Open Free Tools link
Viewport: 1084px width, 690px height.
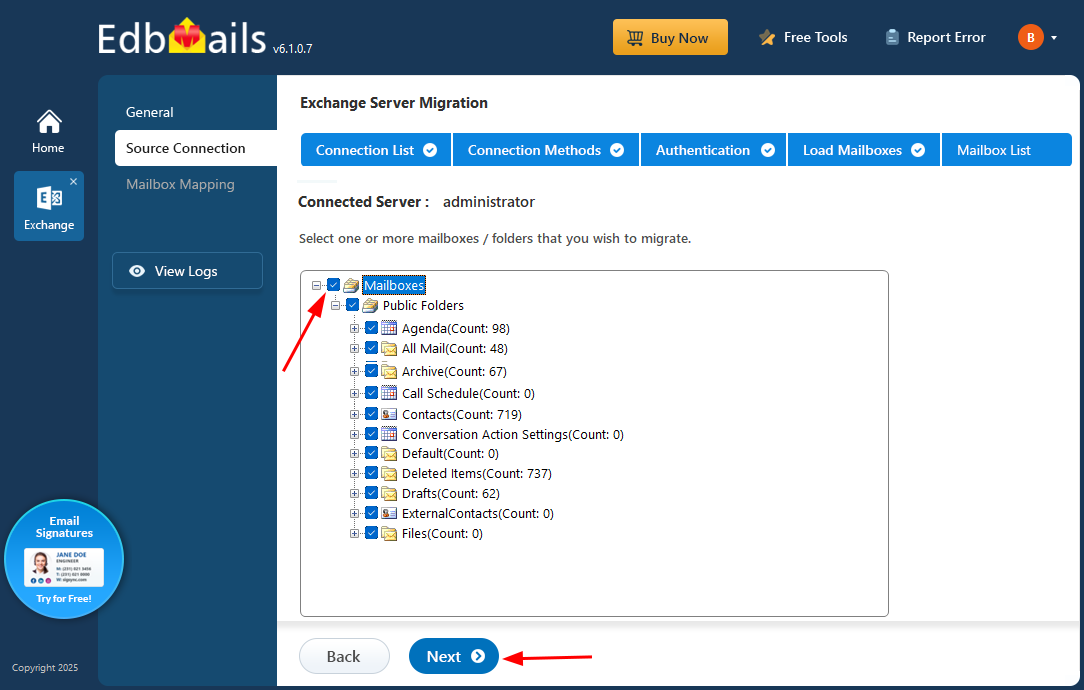(803, 37)
